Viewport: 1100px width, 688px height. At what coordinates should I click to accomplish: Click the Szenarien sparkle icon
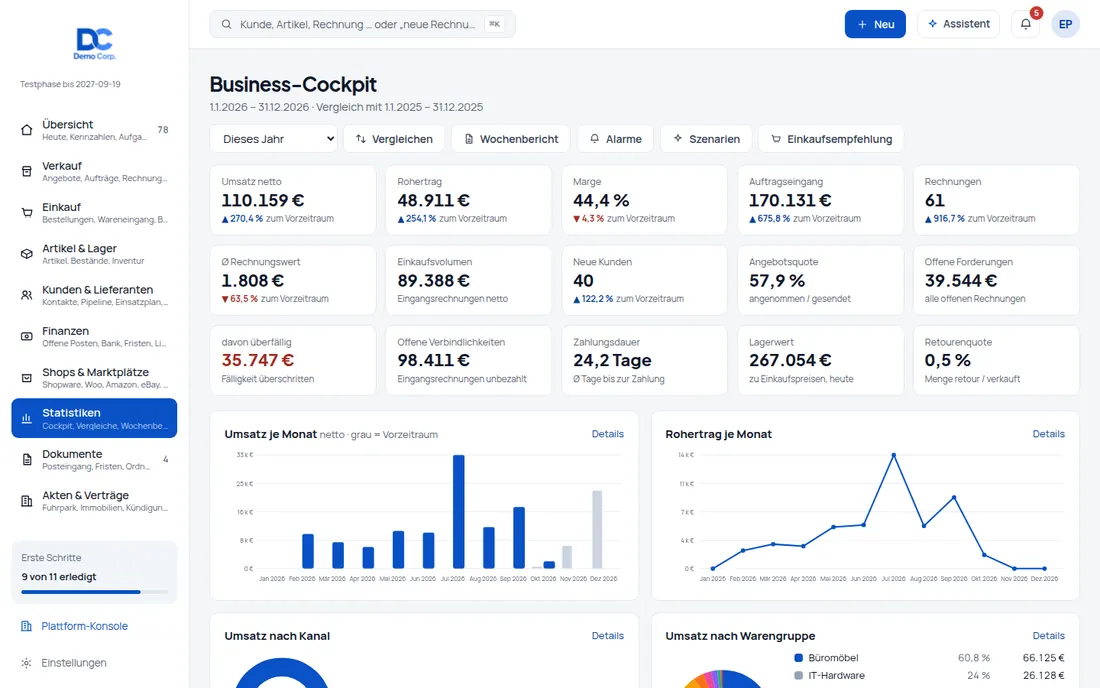(x=678, y=139)
